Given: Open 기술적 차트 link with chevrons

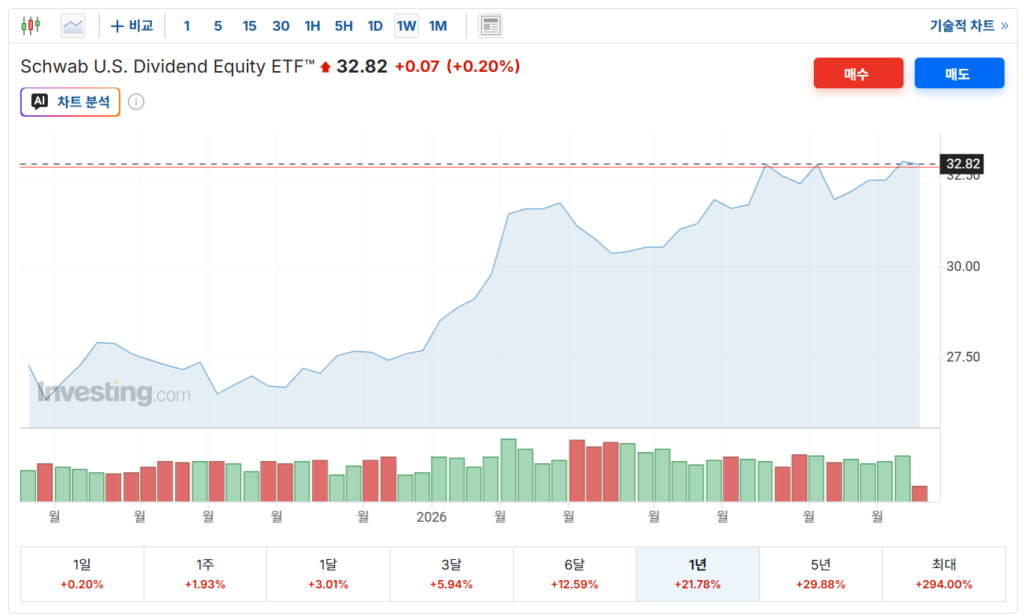Looking at the screenshot, I should pos(969,25).
